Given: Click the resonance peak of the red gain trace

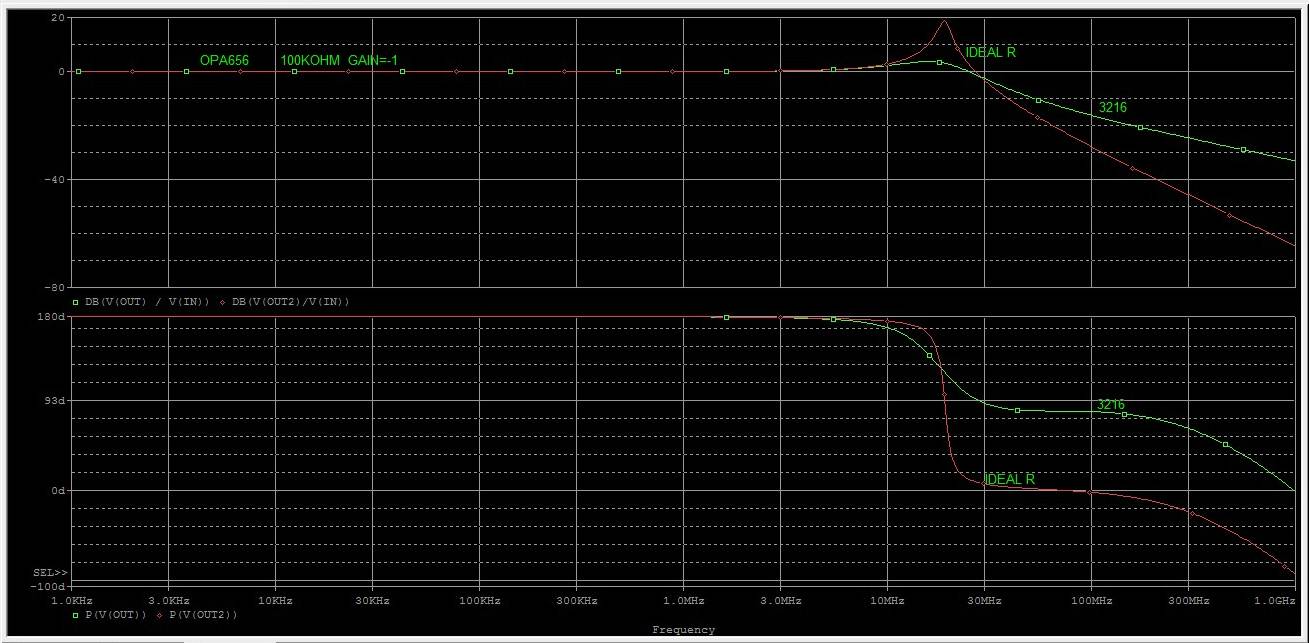Looking at the screenshot, I should tap(944, 21).
